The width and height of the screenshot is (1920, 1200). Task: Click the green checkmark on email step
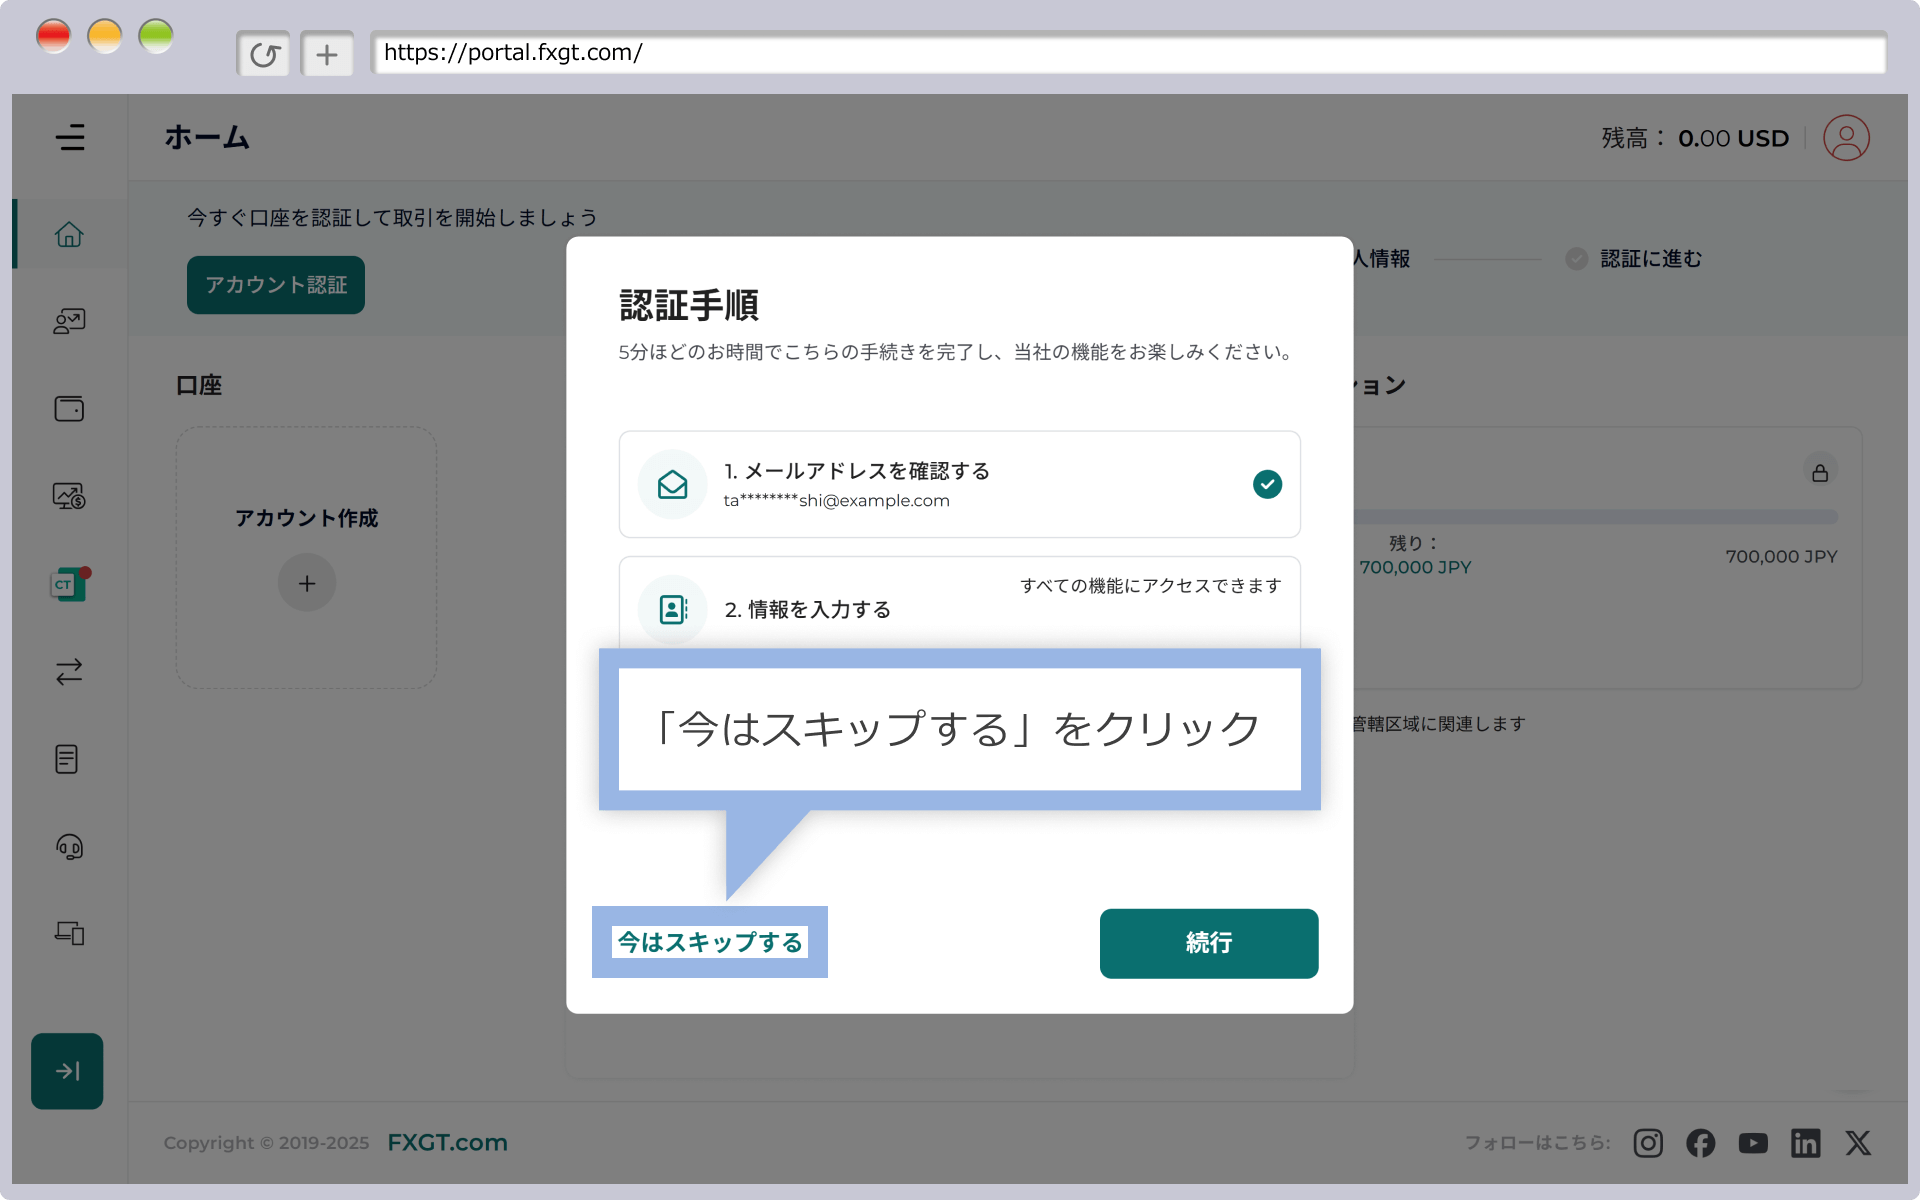pyautogui.click(x=1267, y=484)
